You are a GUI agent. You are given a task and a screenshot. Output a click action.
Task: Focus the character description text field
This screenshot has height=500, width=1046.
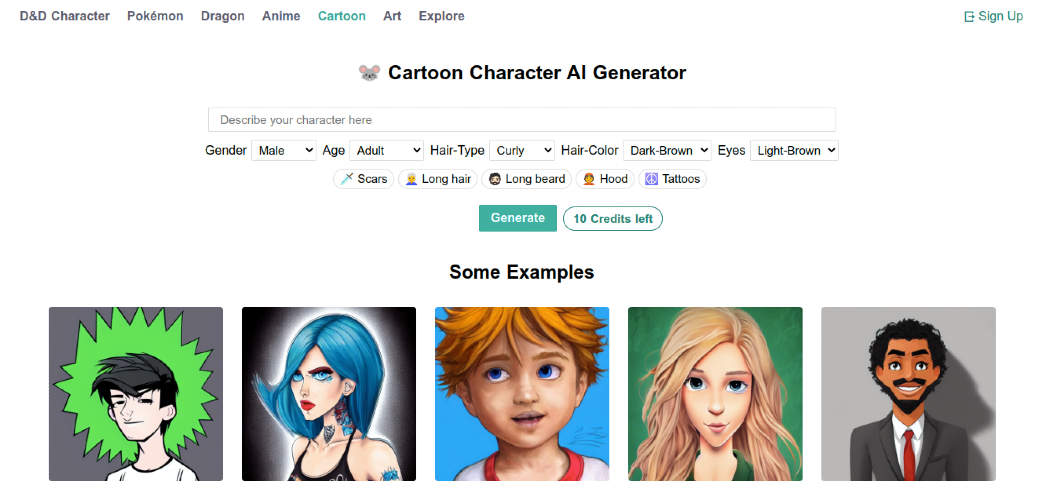point(522,120)
